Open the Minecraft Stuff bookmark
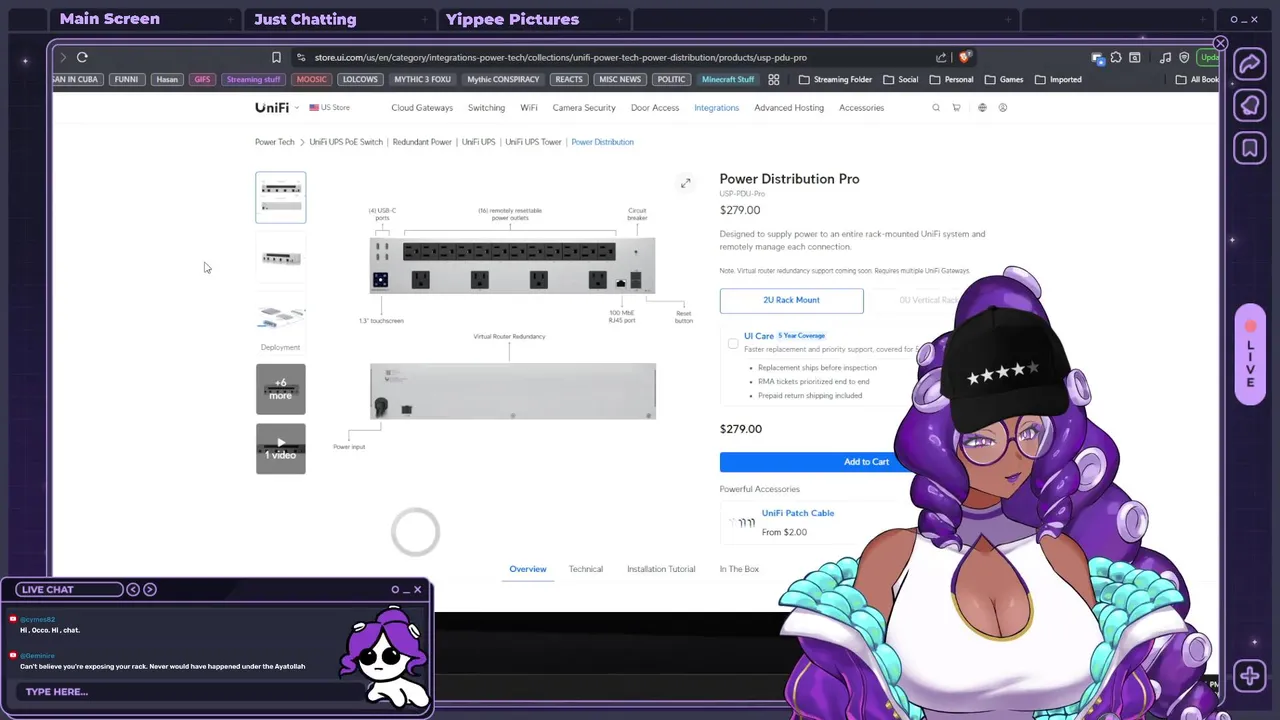This screenshot has height=720, width=1280. point(728,79)
